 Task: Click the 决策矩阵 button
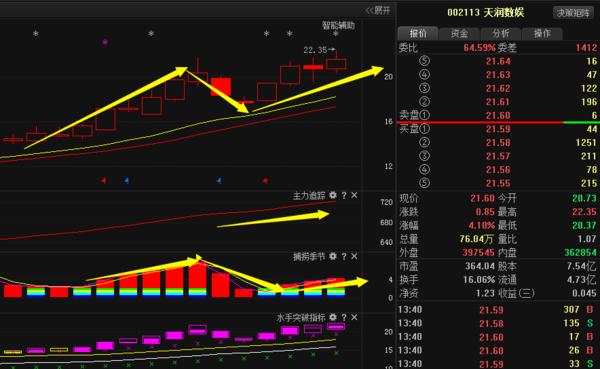(x=573, y=13)
